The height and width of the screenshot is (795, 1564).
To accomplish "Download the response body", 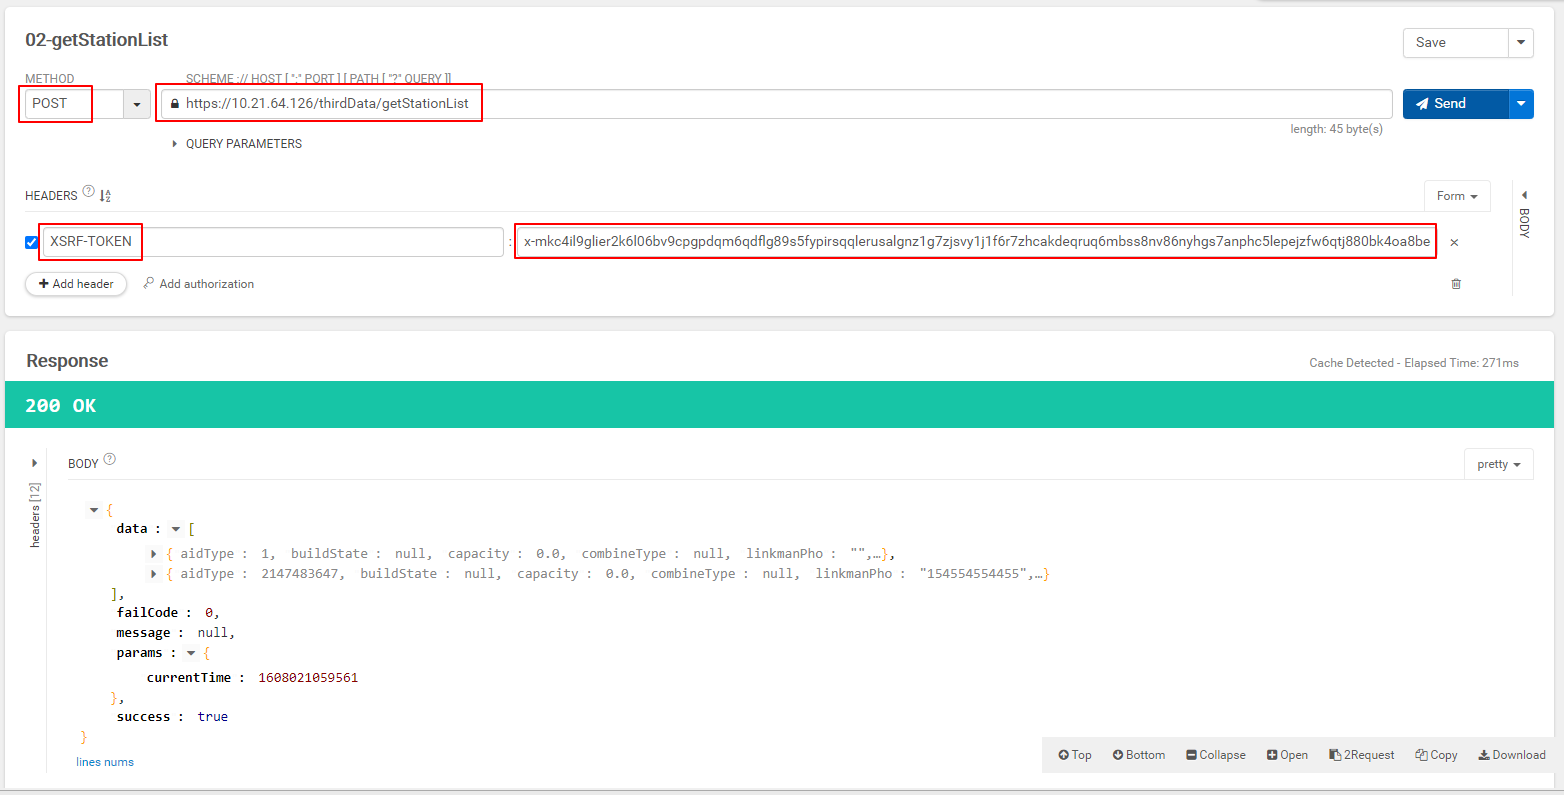I will [x=1512, y=755].
